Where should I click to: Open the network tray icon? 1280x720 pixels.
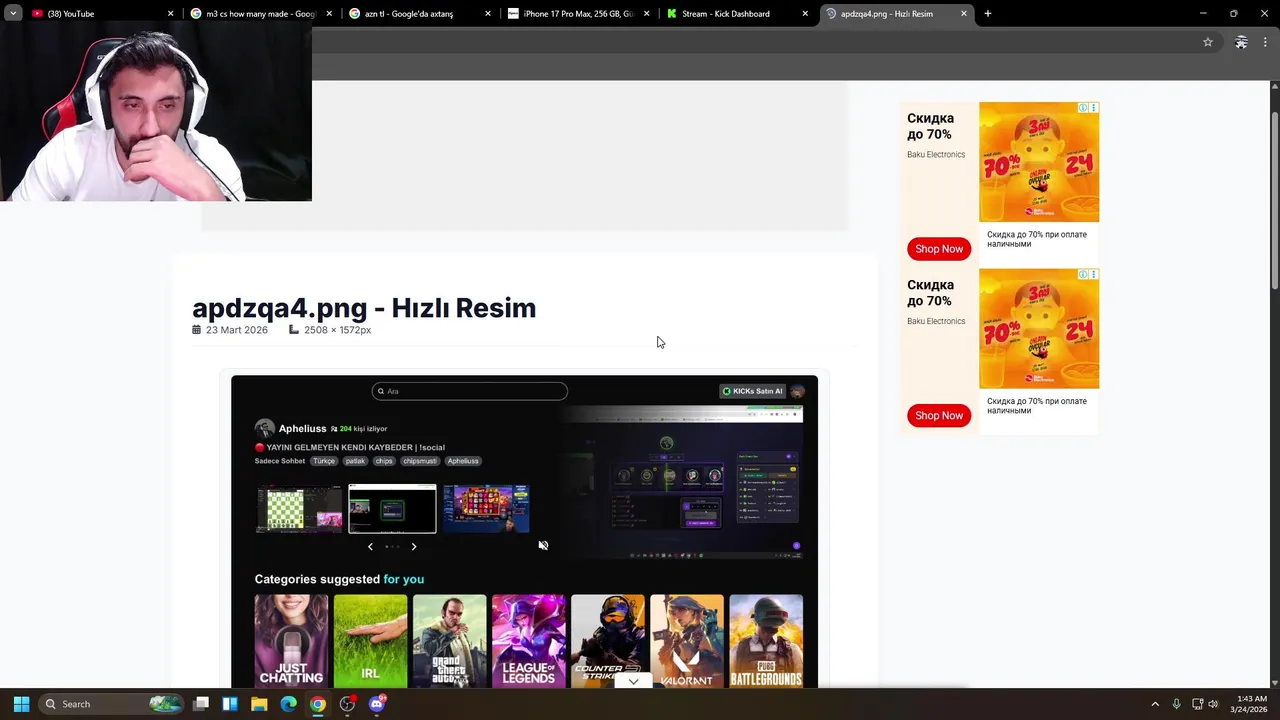(x=1197, y=704)
